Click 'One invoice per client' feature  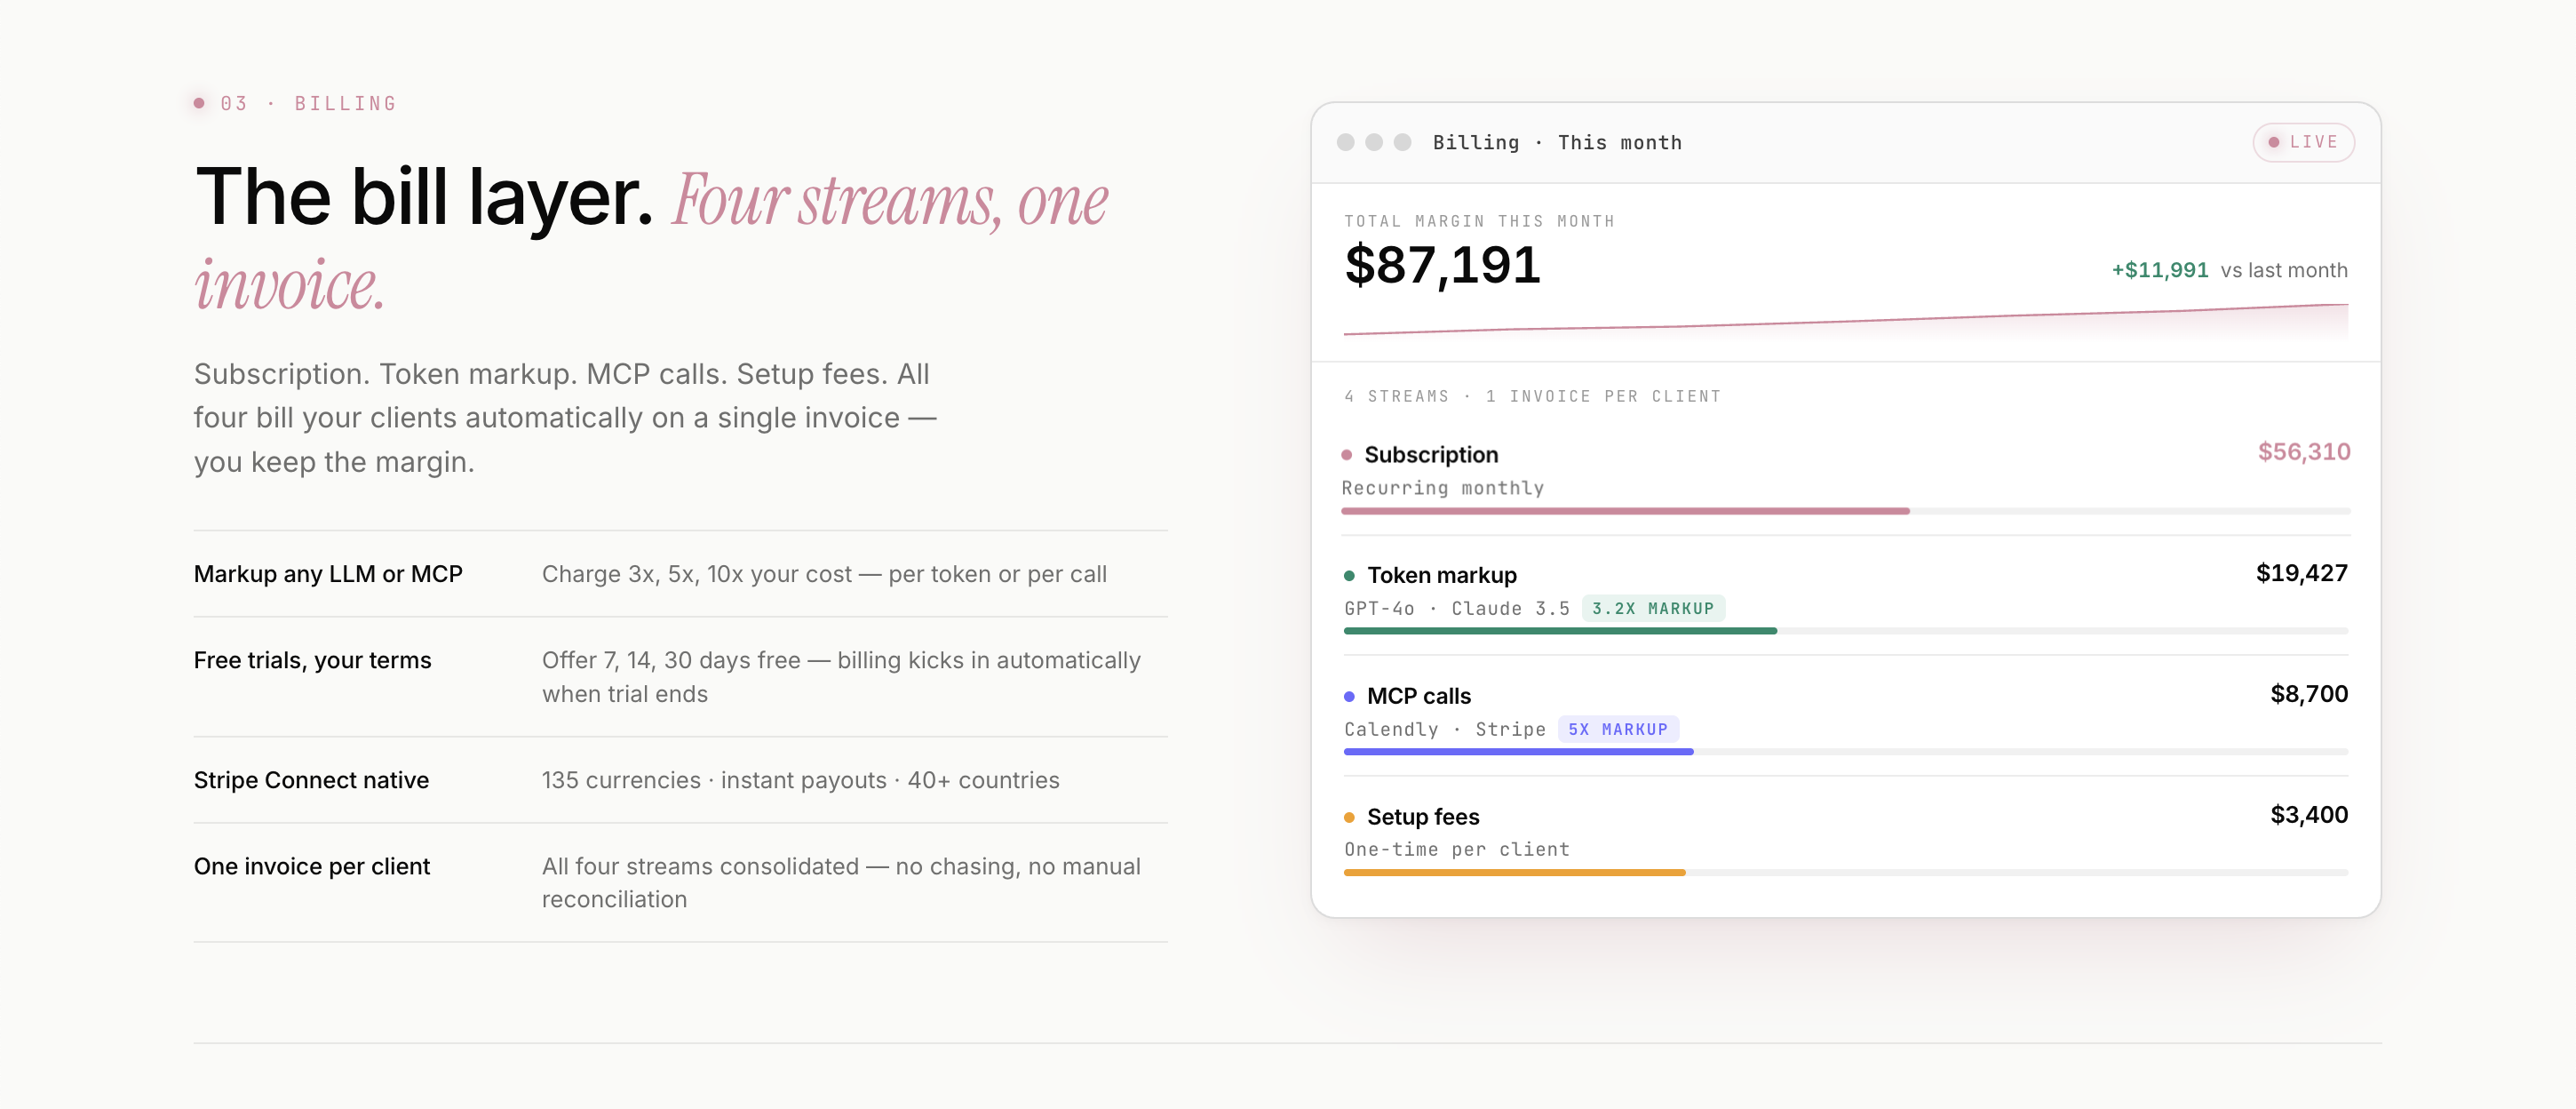coord(312,866)
